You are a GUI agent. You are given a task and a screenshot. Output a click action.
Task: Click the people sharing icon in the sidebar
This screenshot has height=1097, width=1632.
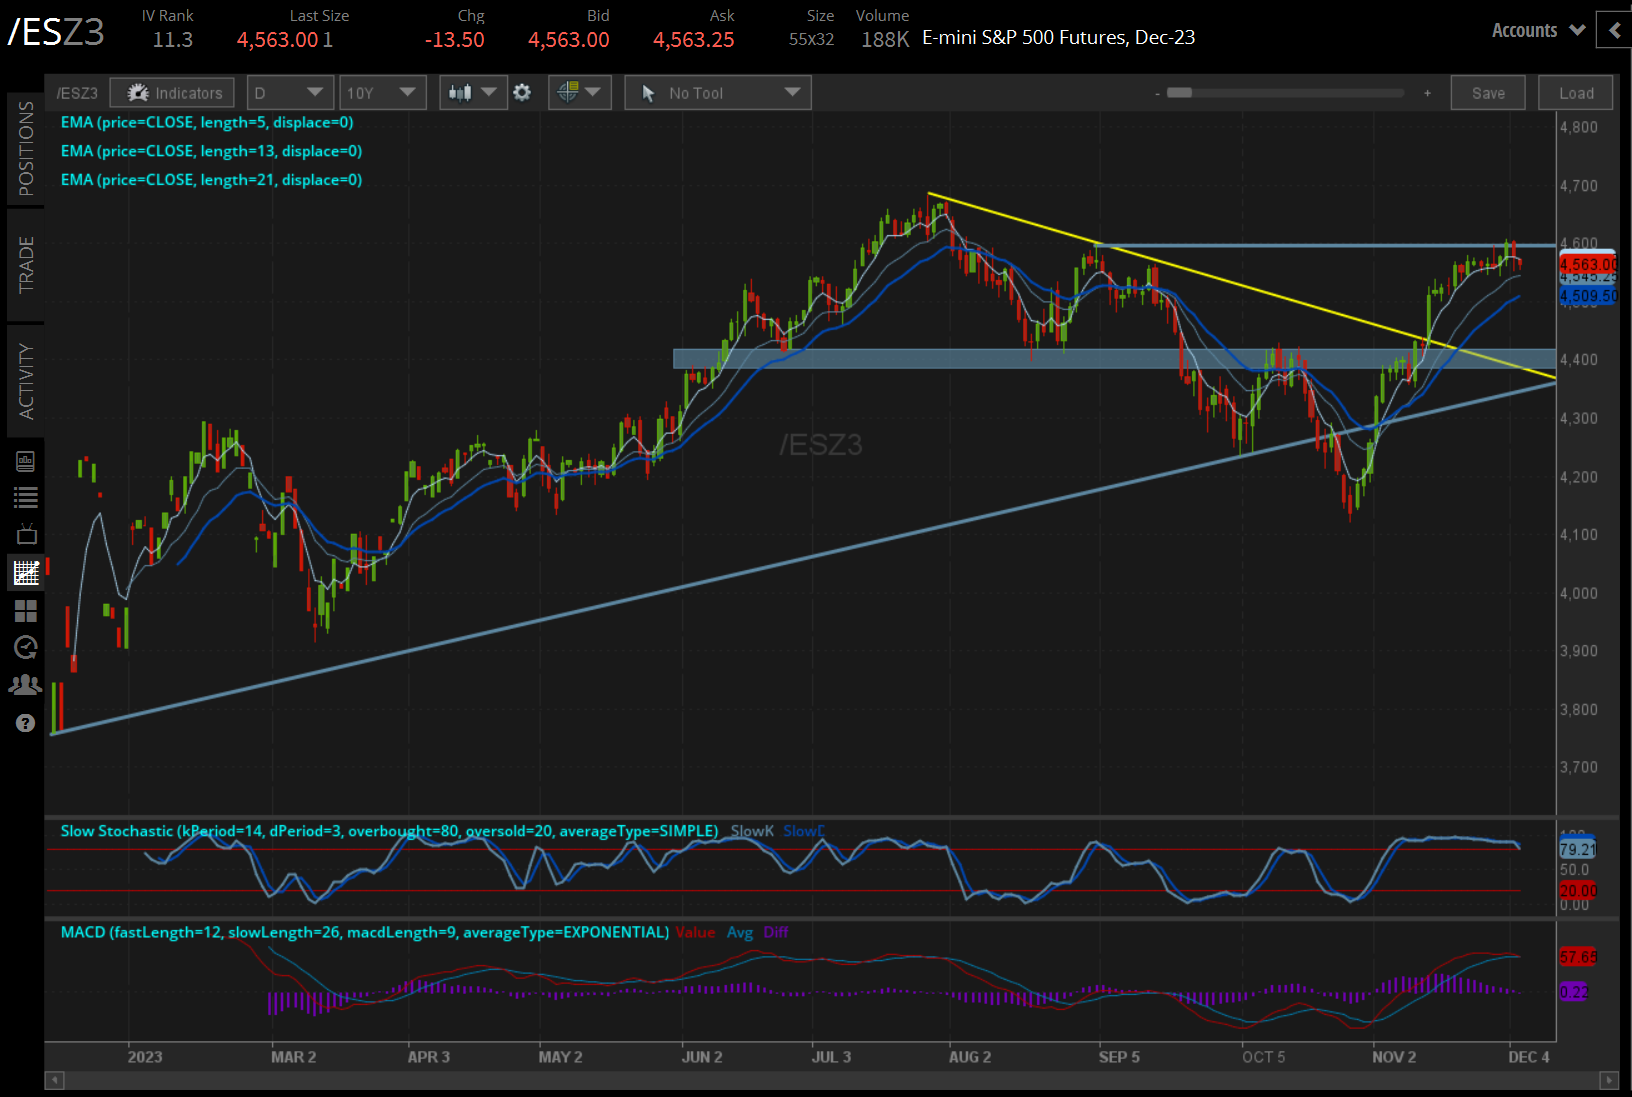pos(26,684)
